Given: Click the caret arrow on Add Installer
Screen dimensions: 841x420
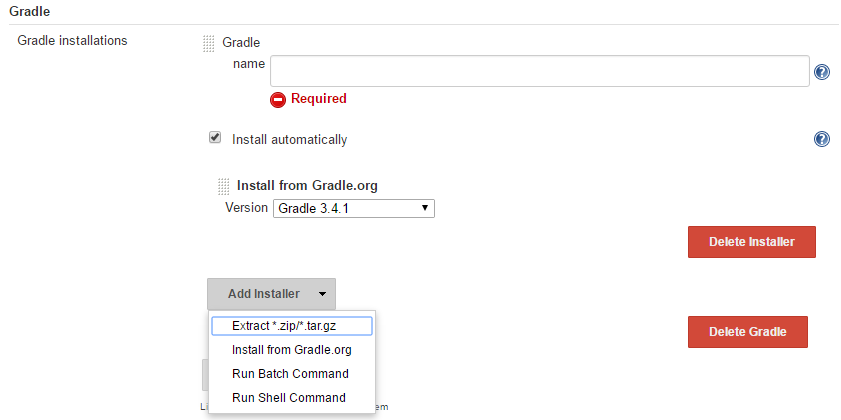Looking at the screenshot, I should point(322,294).
